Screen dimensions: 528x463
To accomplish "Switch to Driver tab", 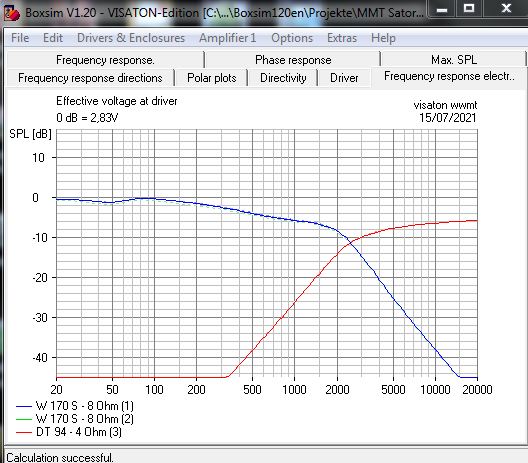I will pos(344,78).
